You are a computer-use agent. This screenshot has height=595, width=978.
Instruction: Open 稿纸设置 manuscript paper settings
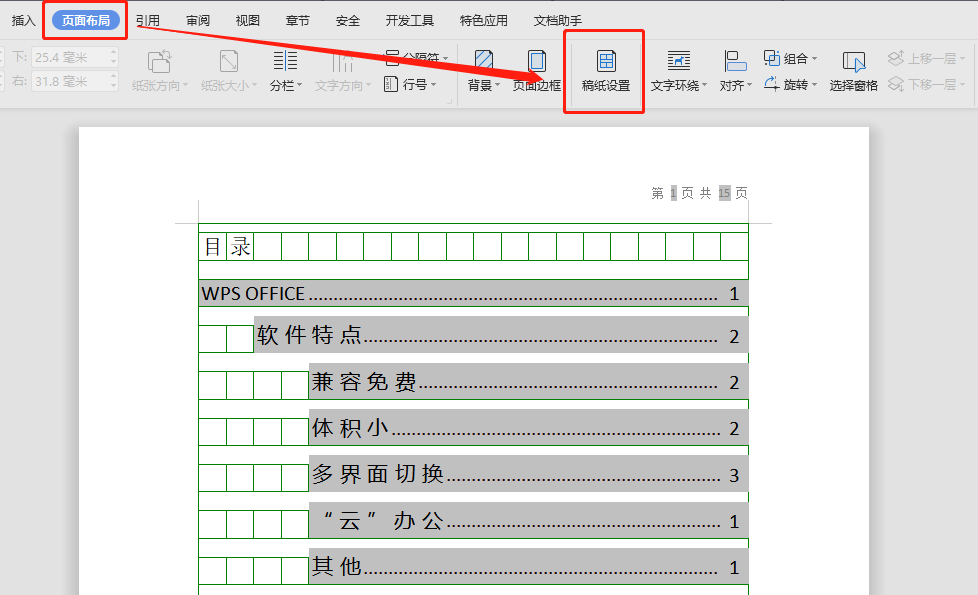(606, 71)
